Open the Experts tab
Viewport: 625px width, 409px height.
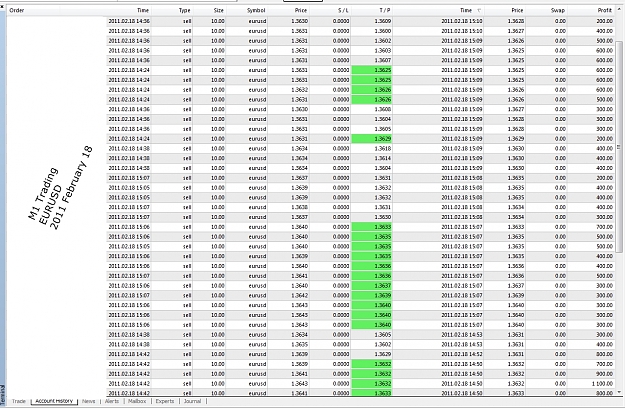pyautogui.click(x=165, y=401)
